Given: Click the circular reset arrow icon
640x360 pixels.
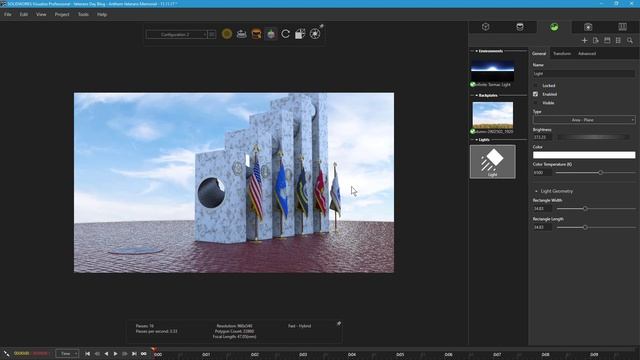Looking at the screenshot, I should [x=286, y=34].
